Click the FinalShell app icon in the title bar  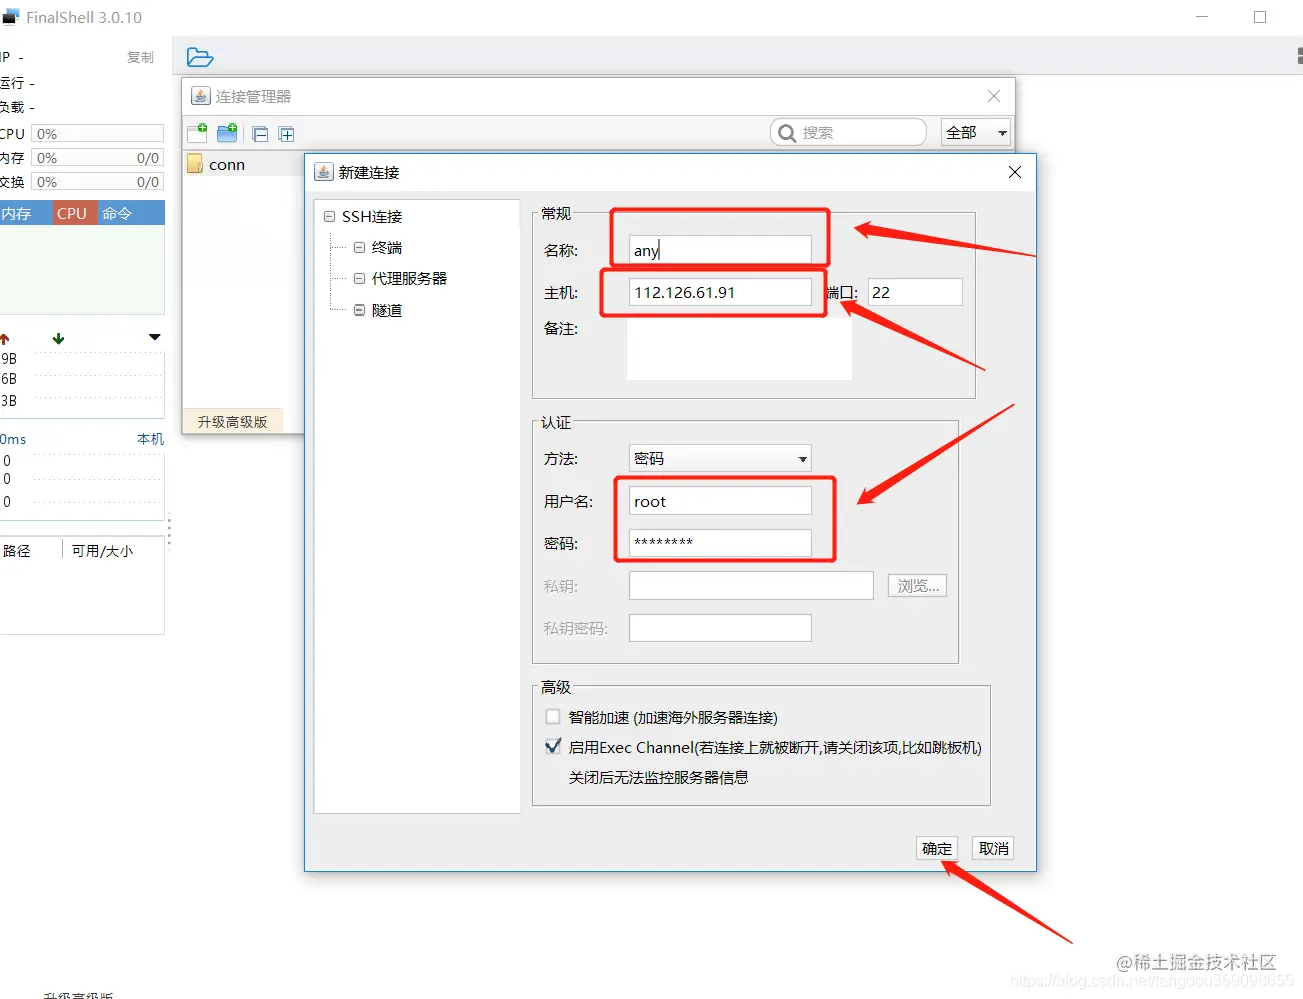tap(11, 17)
